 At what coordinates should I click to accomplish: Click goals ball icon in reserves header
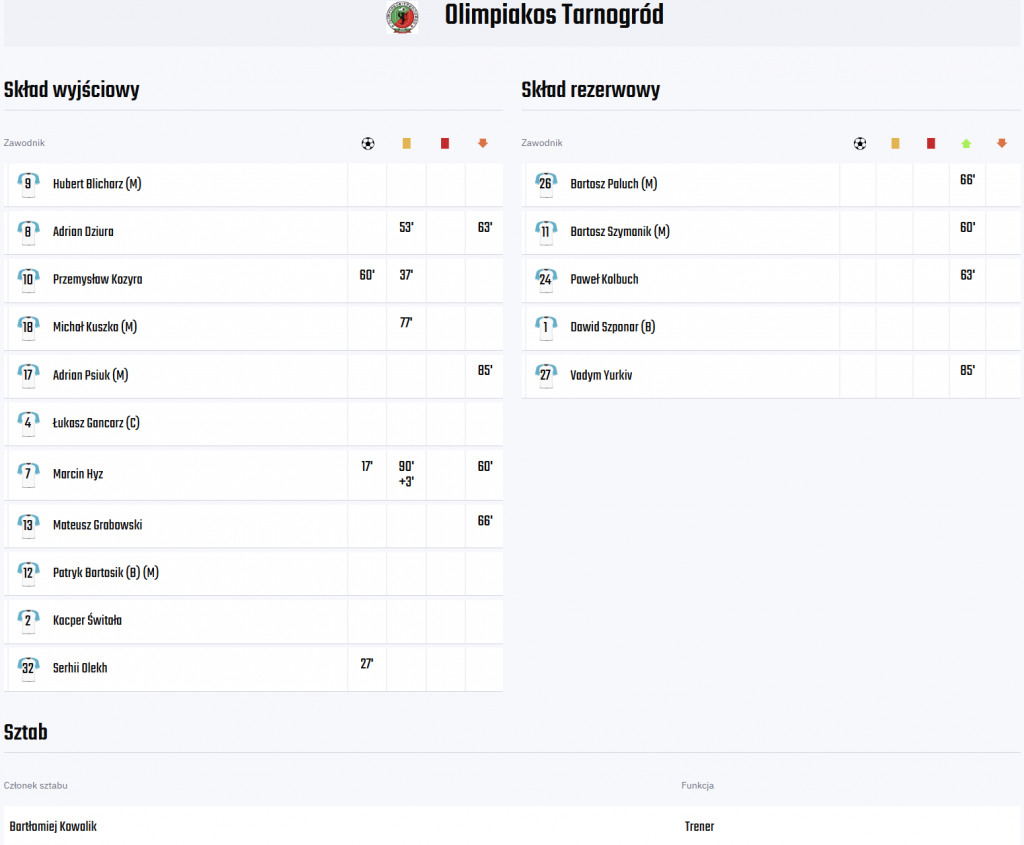(860, 143)
